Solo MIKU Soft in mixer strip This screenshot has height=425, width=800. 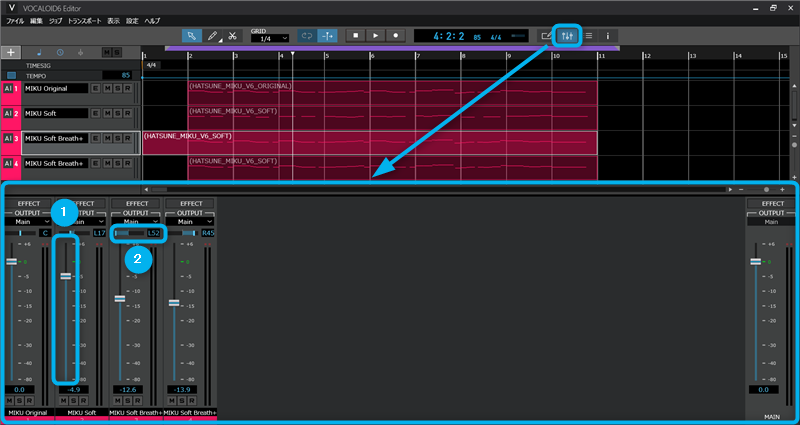[74, 401]
